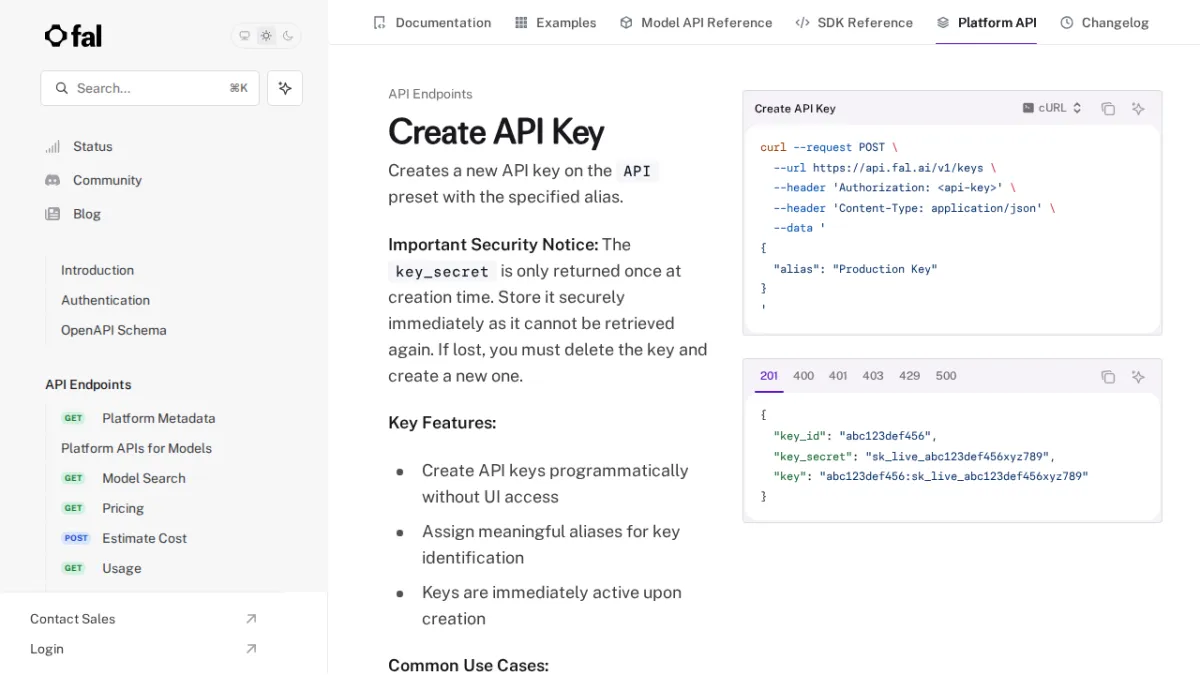This screenshot has width=1200, height=675.
Task: Open Model Search endpoint
Action: click(x=143, y=478)
